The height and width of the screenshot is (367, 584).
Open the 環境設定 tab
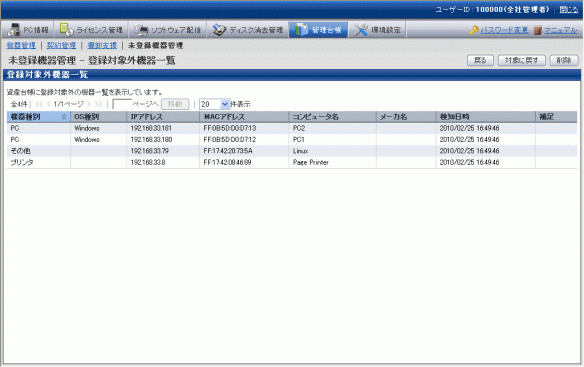[377, 30]
